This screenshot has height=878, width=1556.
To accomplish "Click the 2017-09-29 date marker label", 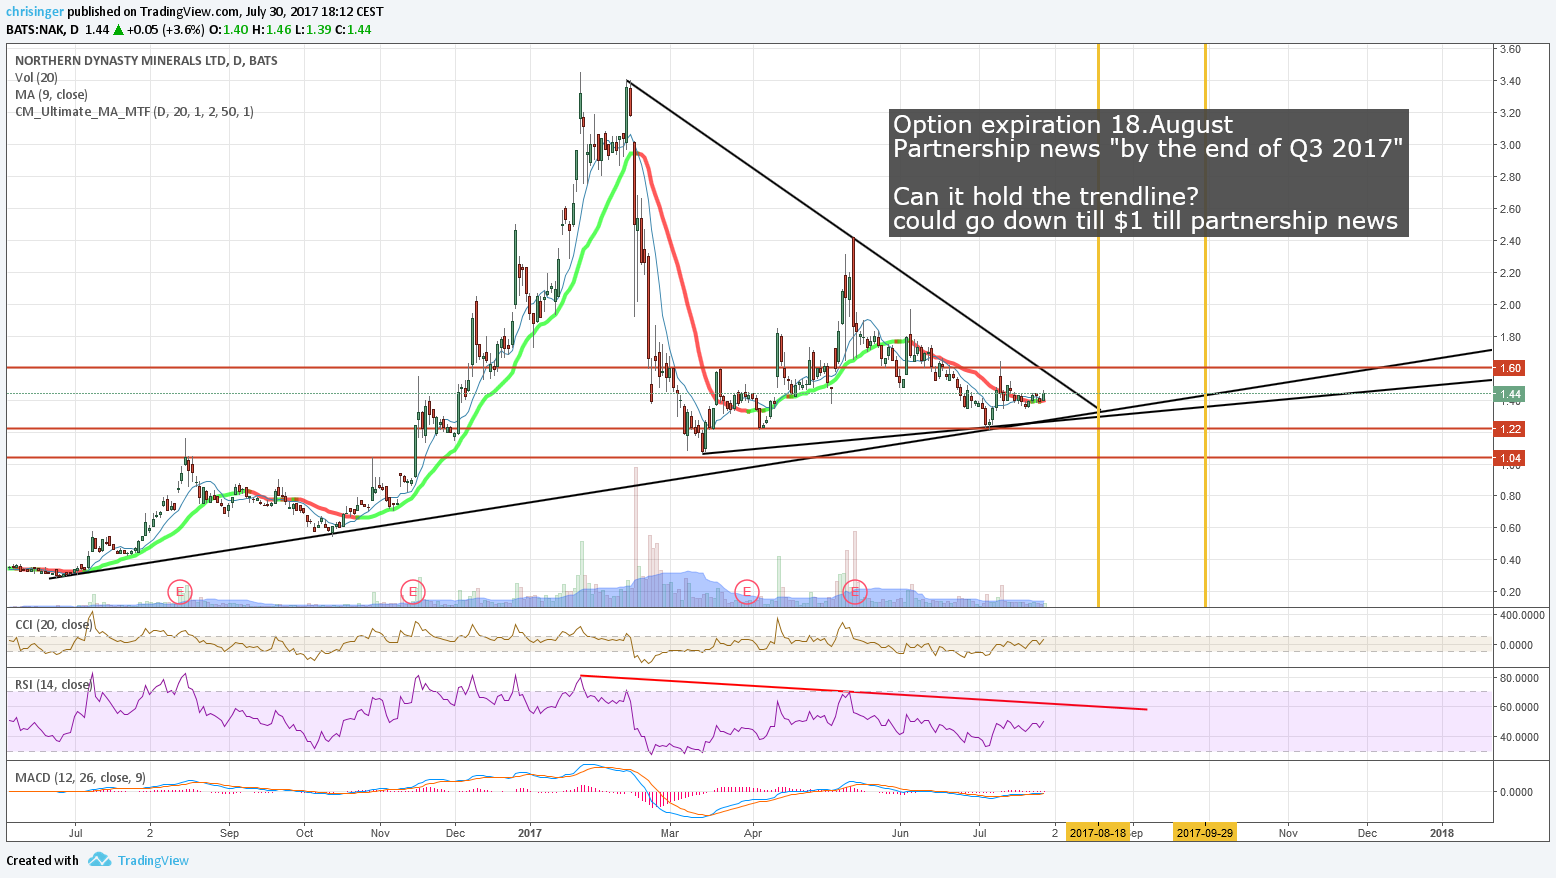I will [1204, 833].
